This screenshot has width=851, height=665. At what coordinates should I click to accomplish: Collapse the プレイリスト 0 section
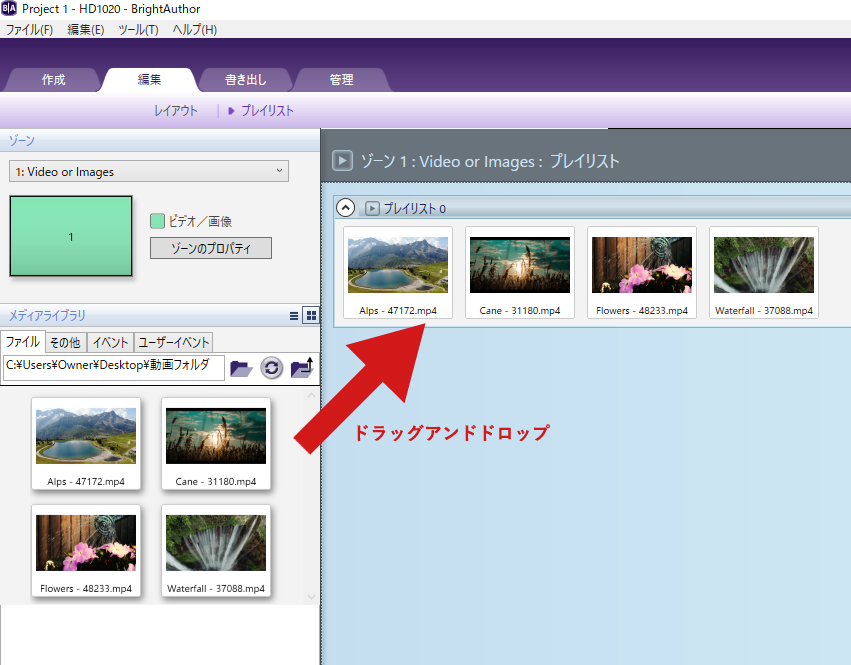pos(345,208)
